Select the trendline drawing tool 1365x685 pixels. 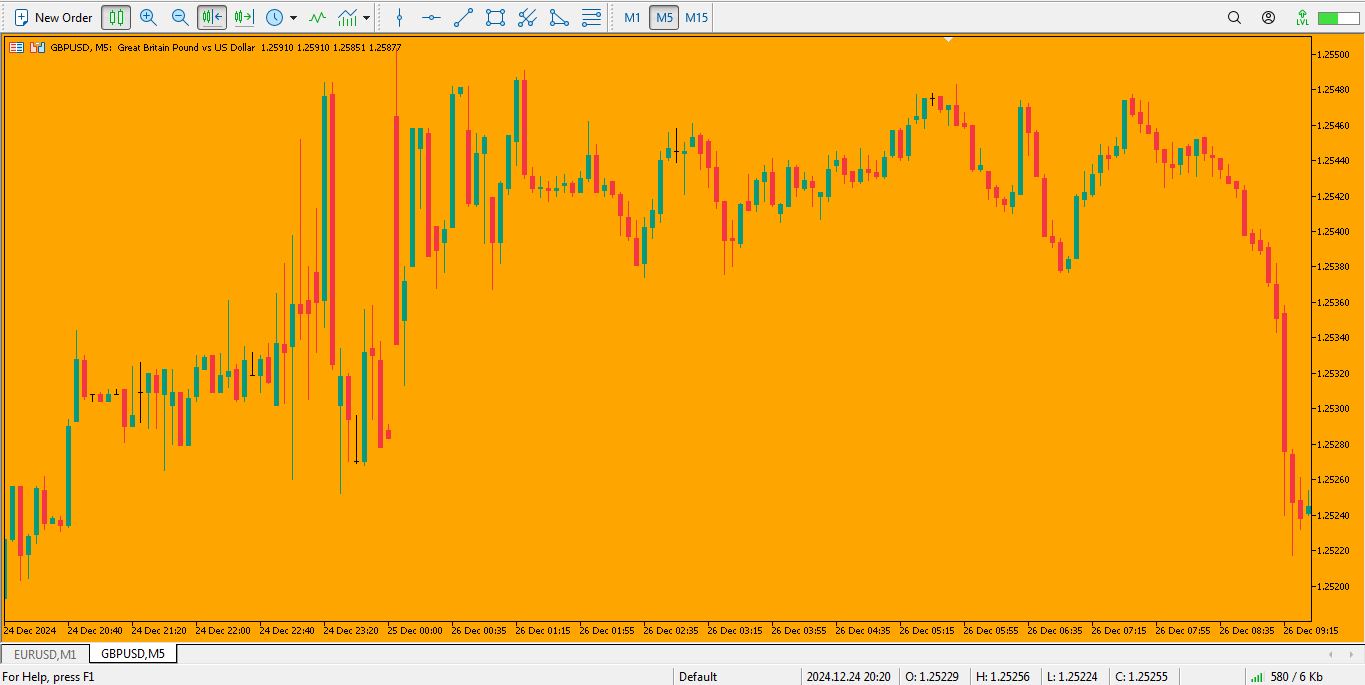tap(463, 17)
